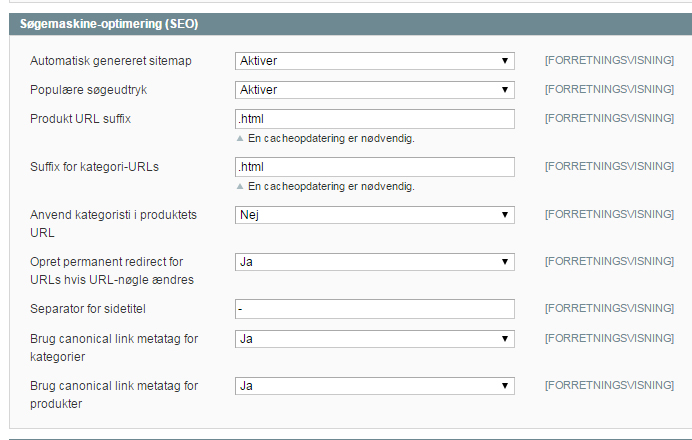Open the Automatisk genereret sitemap dropdown
Viewport: 692px width, 440px height.
pos(375,61)
